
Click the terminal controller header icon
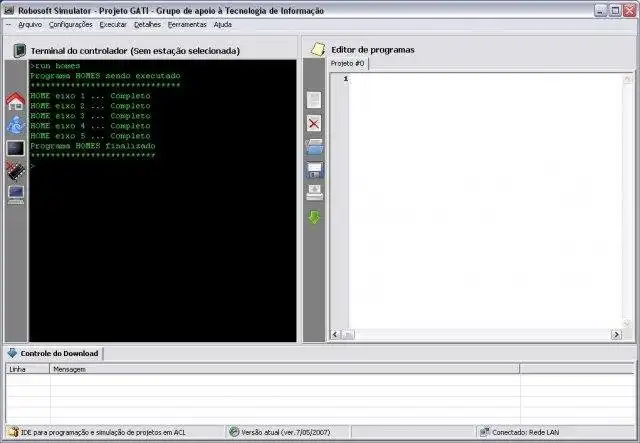(x=19, y=51)
